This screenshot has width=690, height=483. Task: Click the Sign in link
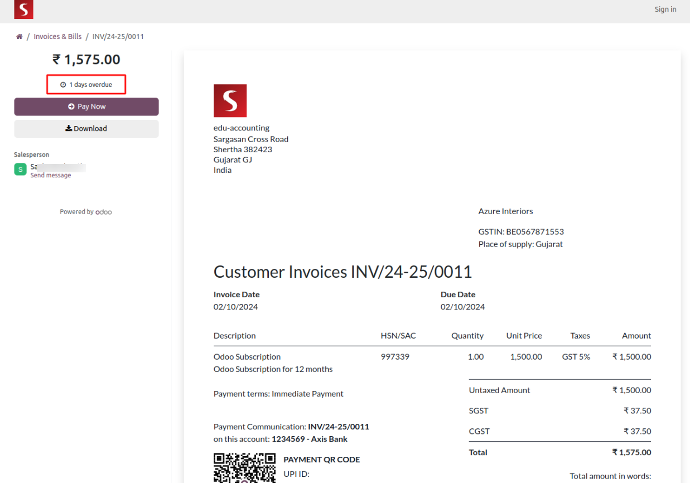coord(665,9)
